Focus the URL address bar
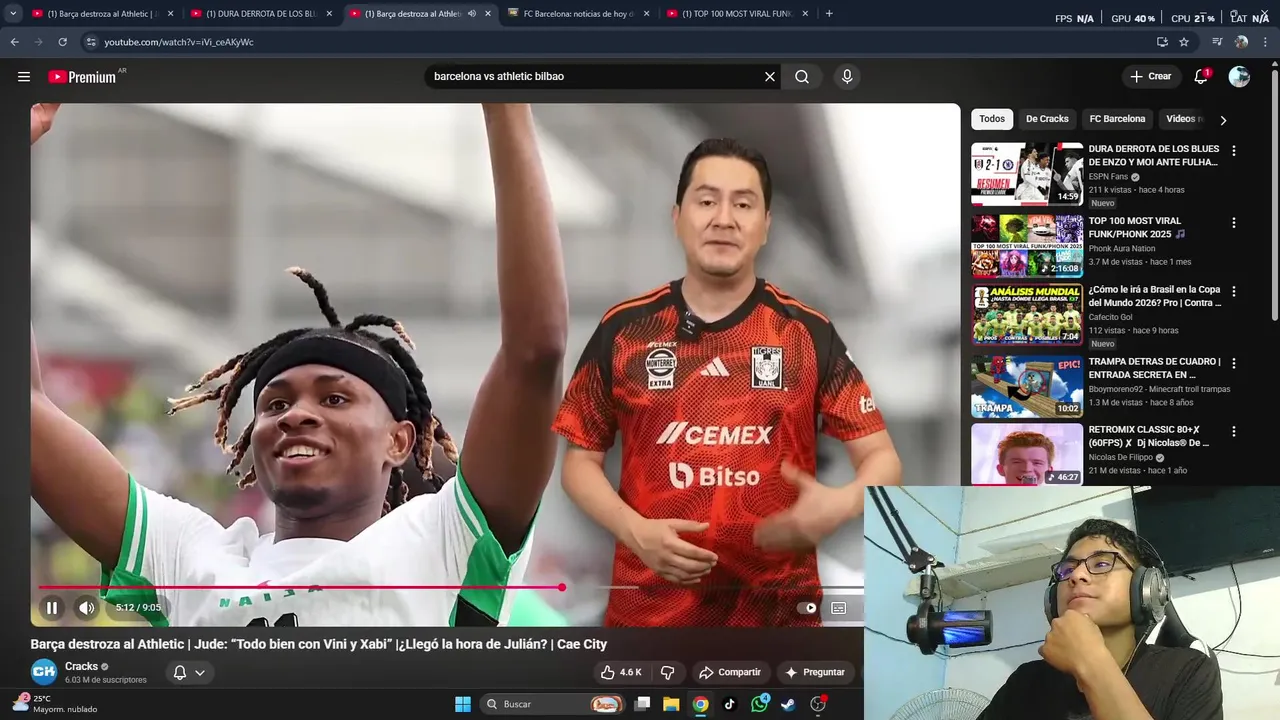This screenshot has height=720, width=1280. 620,42
